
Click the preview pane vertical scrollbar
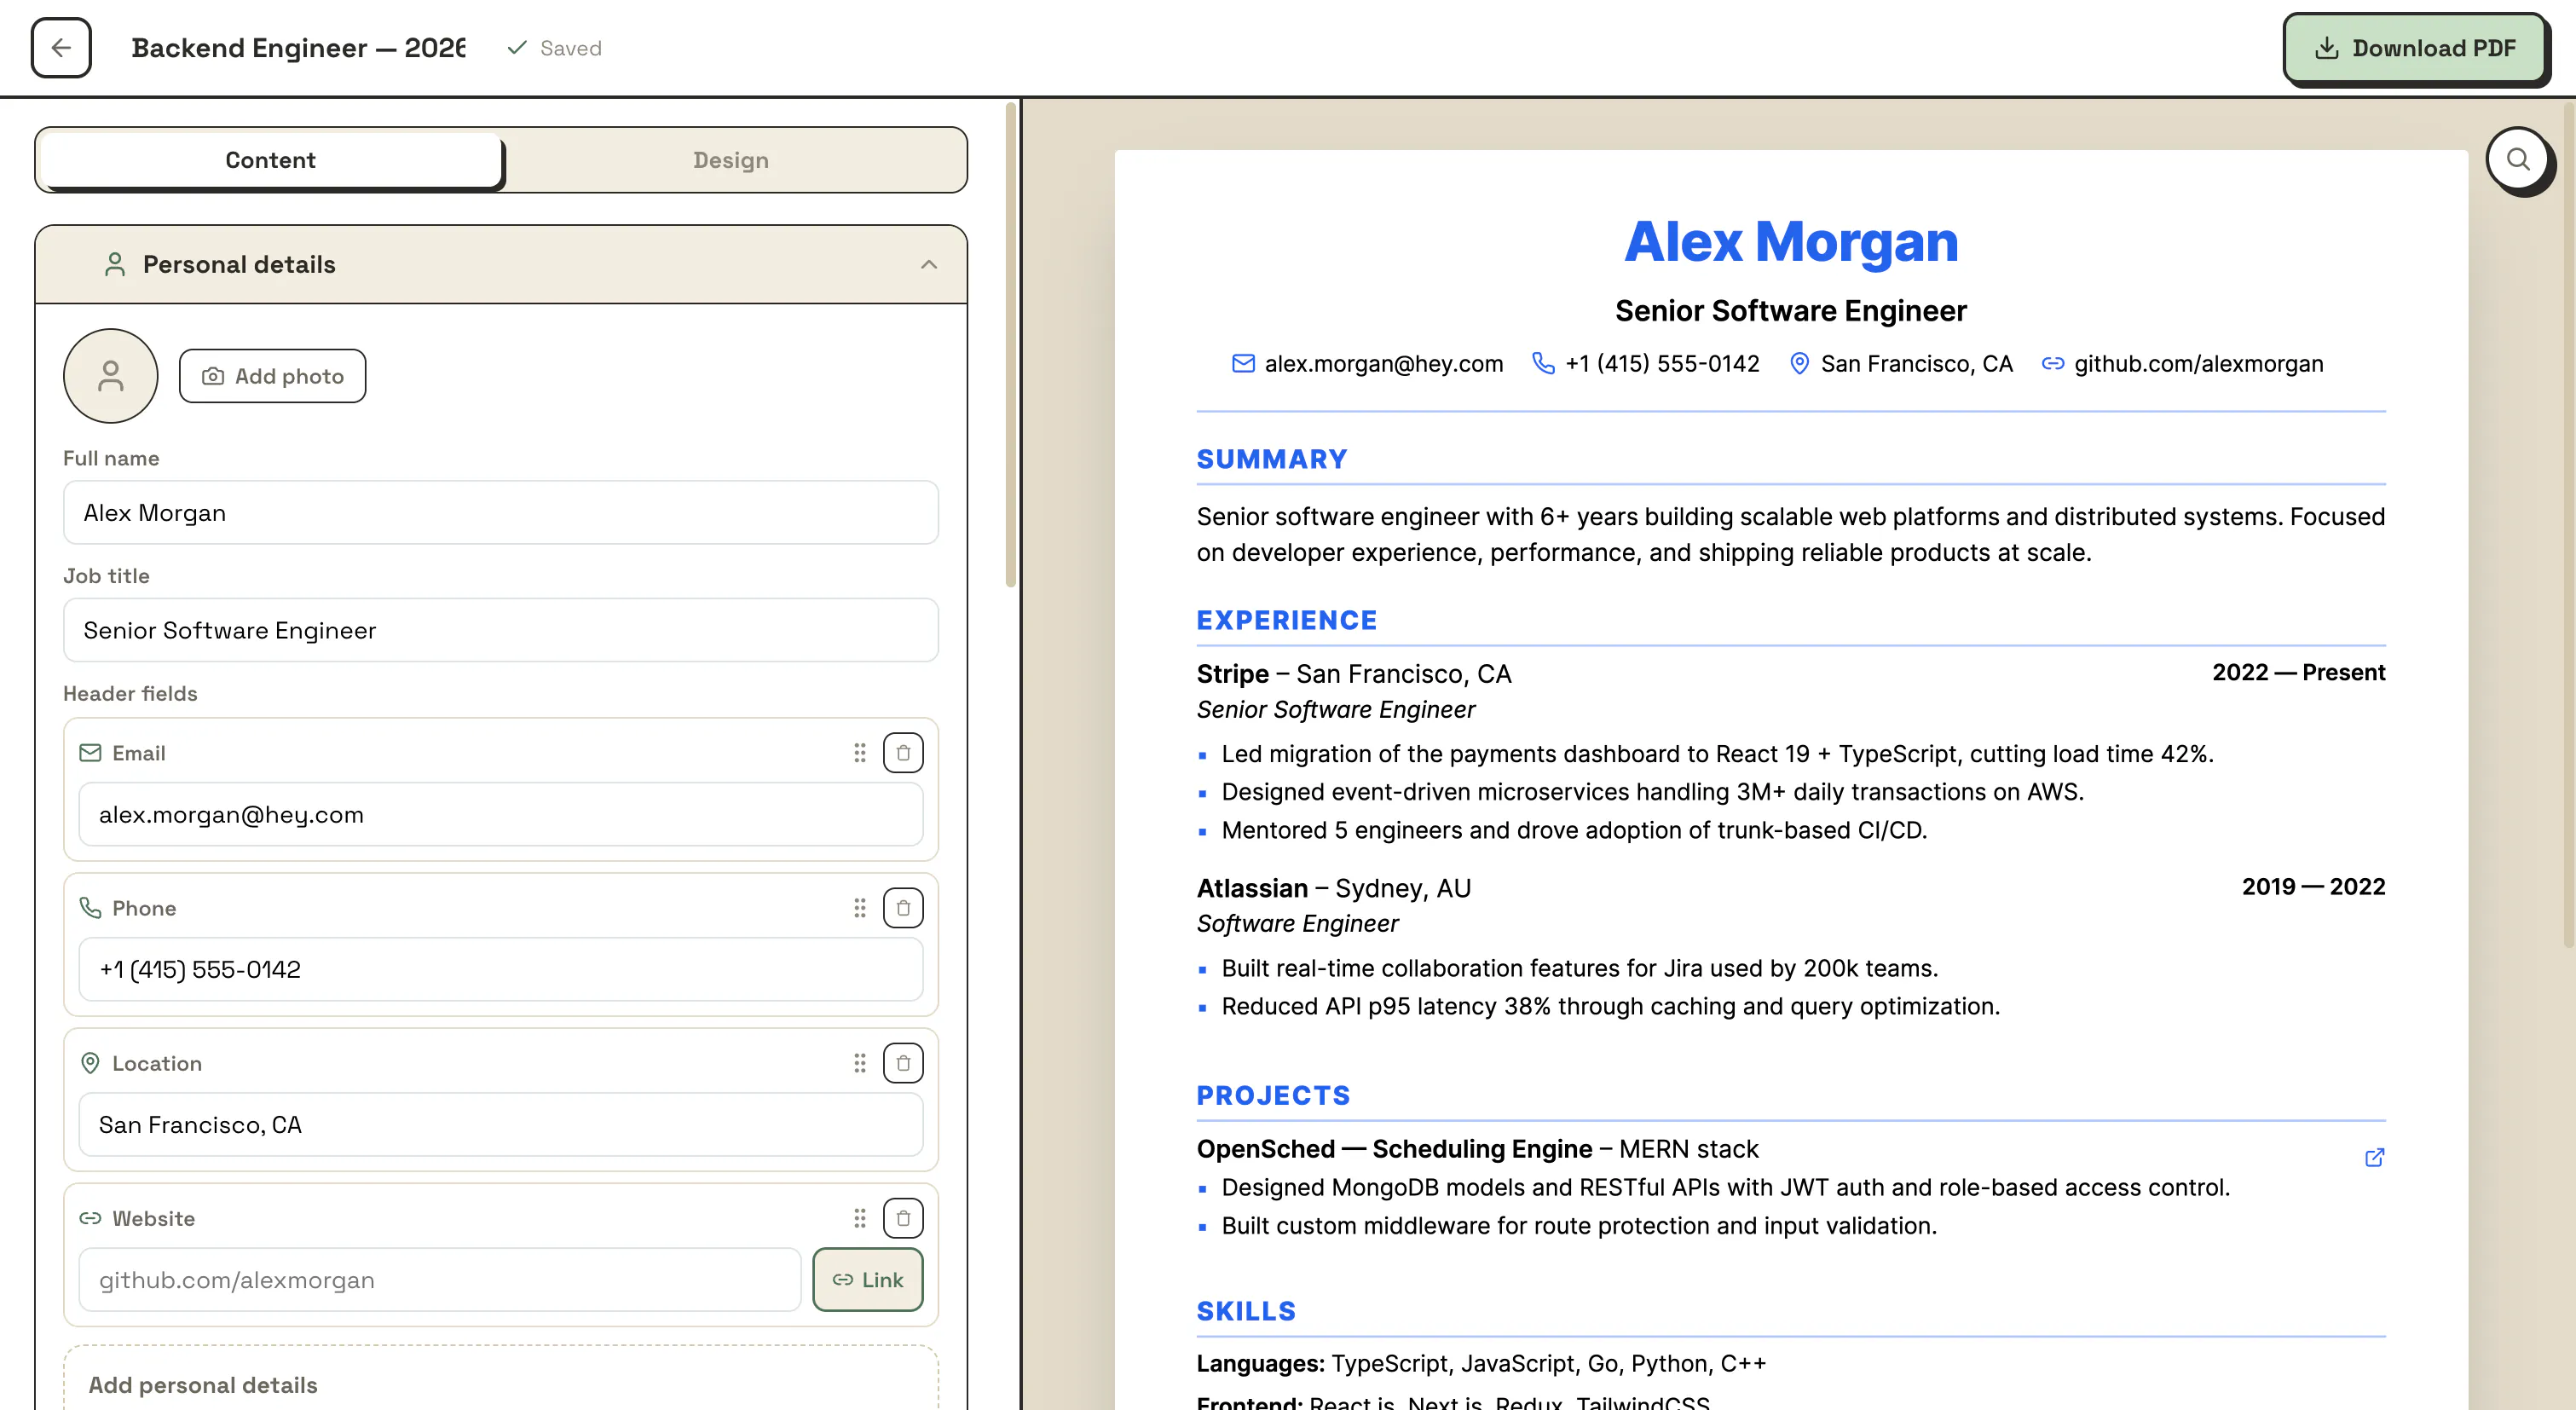(2568, 525)
